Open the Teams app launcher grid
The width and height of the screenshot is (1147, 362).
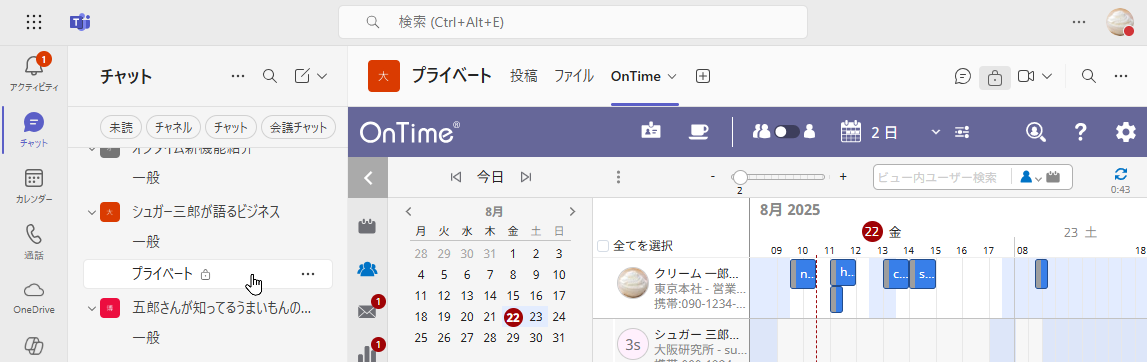[x=34, y=22]
